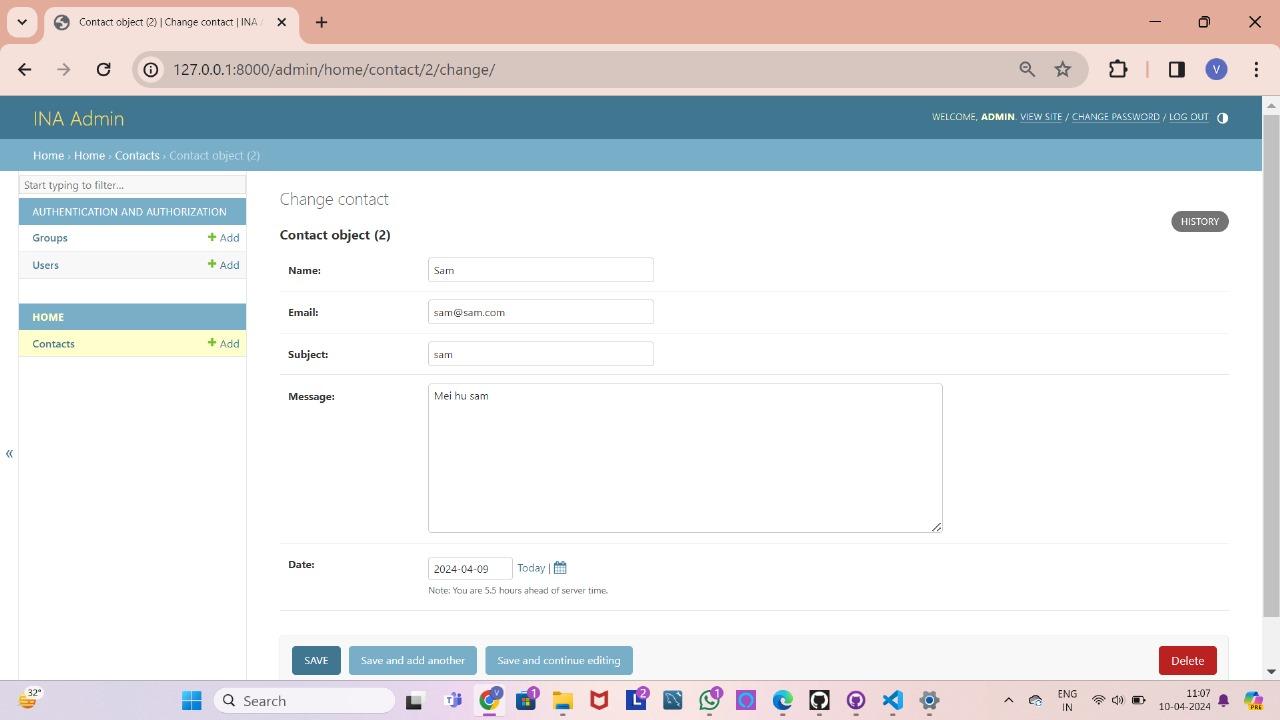The width and height of the screenshot is (1280, 720).
Task: Open Visual Studio Code from the taskbar
Action: click(x=892, y=700)
